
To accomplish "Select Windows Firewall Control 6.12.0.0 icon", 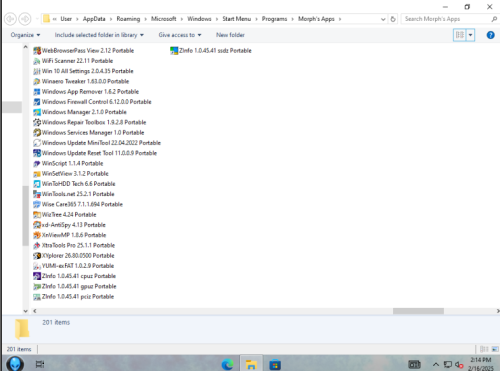I will click(37, 102).
